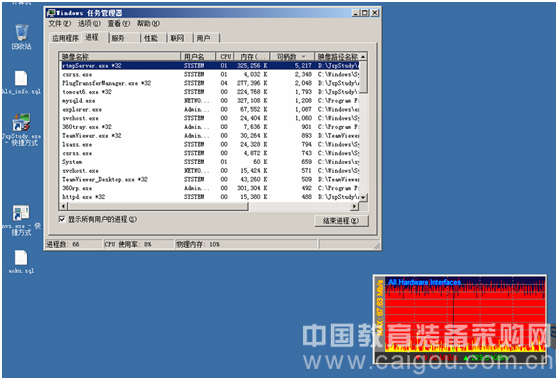Select the FlugTransferManager.exe *32 process
Screen dimensions: 558x380
(x=210, y=83)
